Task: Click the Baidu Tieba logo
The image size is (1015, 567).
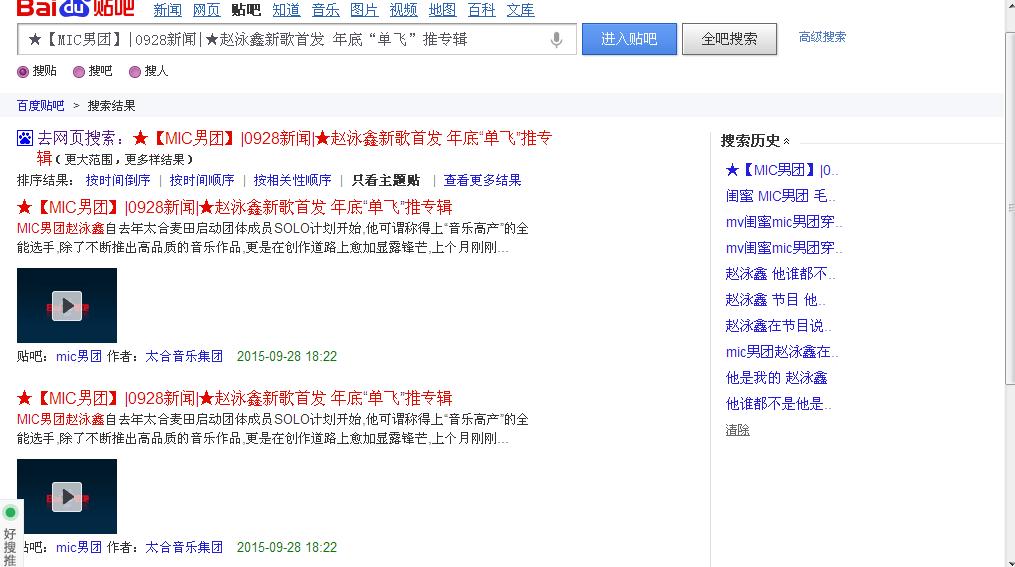Action: click(x=75, y=8)
